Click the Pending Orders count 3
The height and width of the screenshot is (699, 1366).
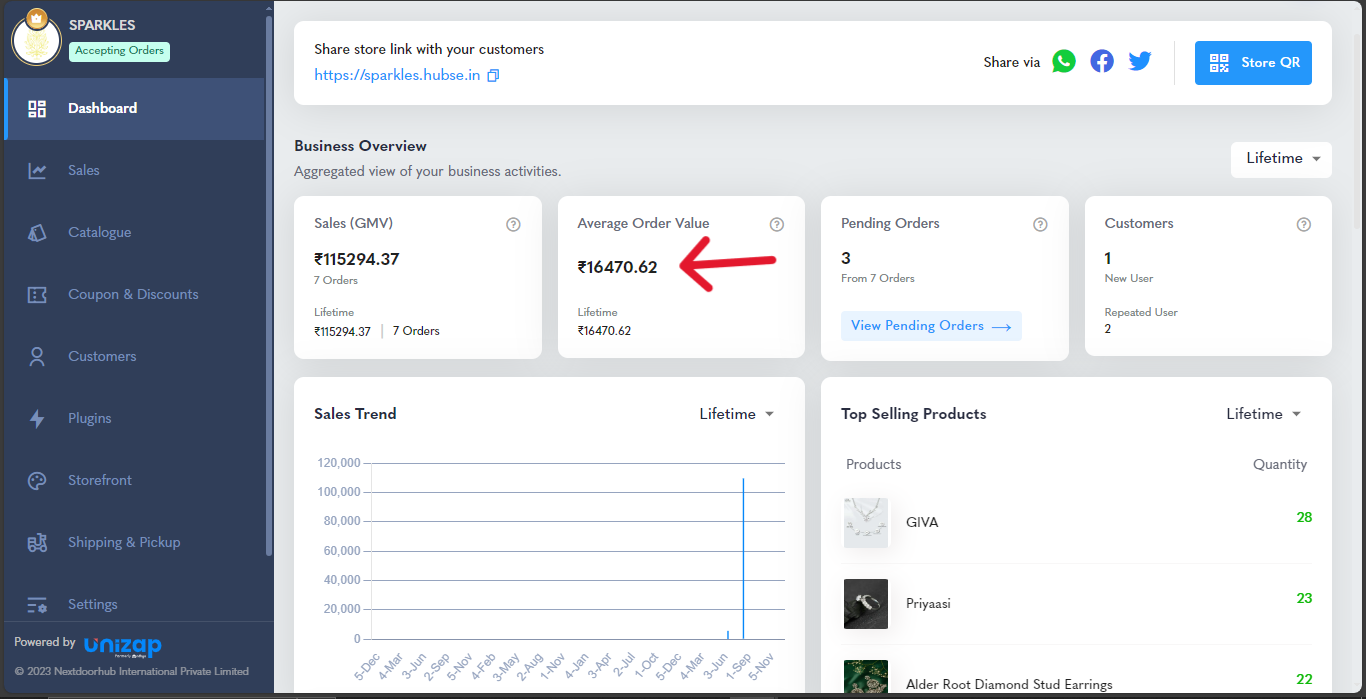pos(846,259)
